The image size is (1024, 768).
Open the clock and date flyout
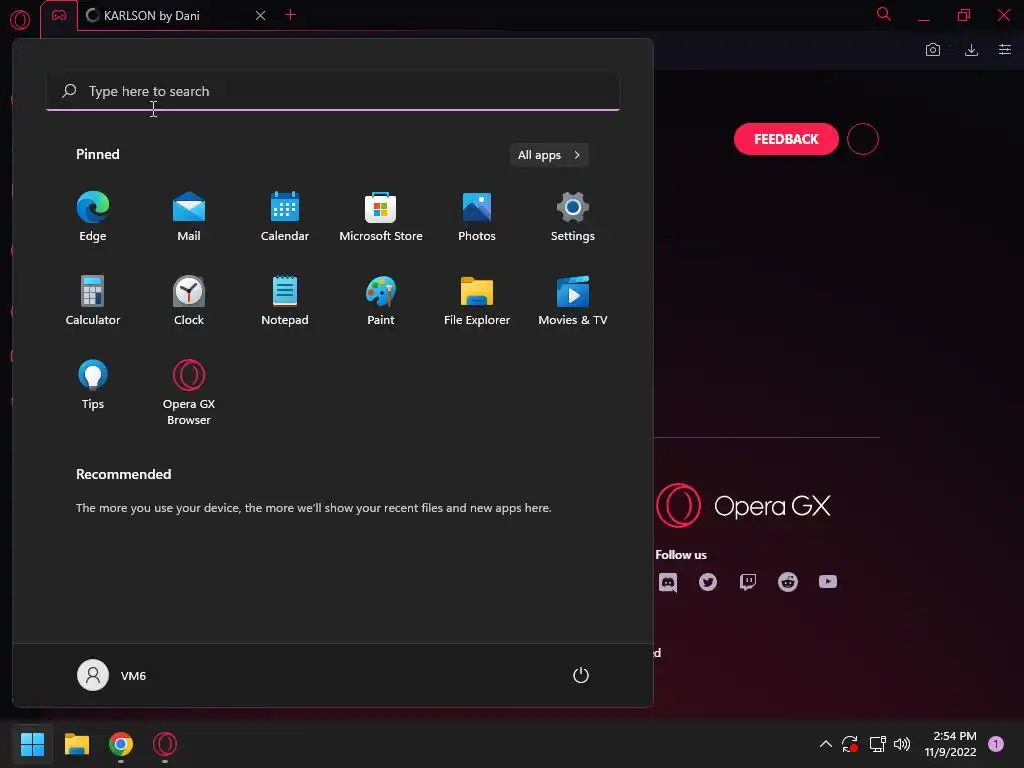[951, 744]
